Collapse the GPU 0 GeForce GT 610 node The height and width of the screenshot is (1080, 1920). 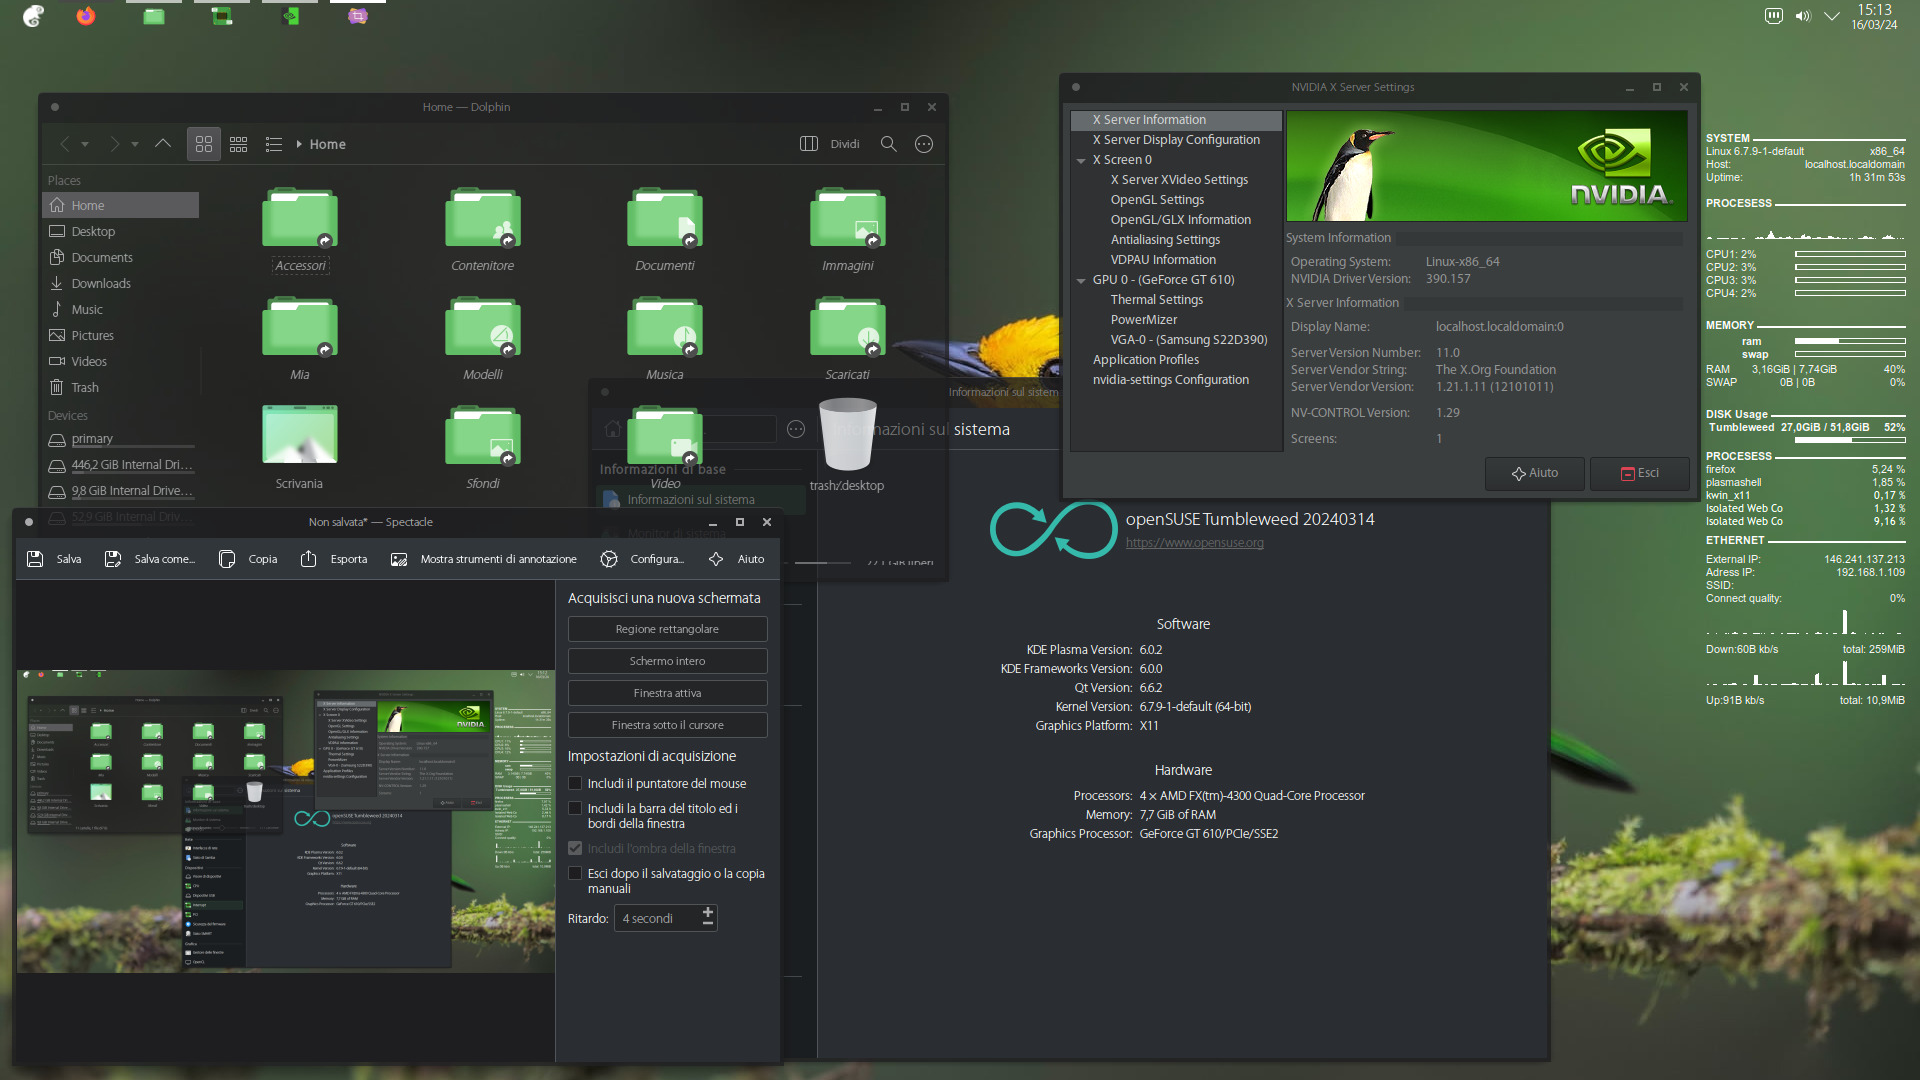click(1081, 280)
